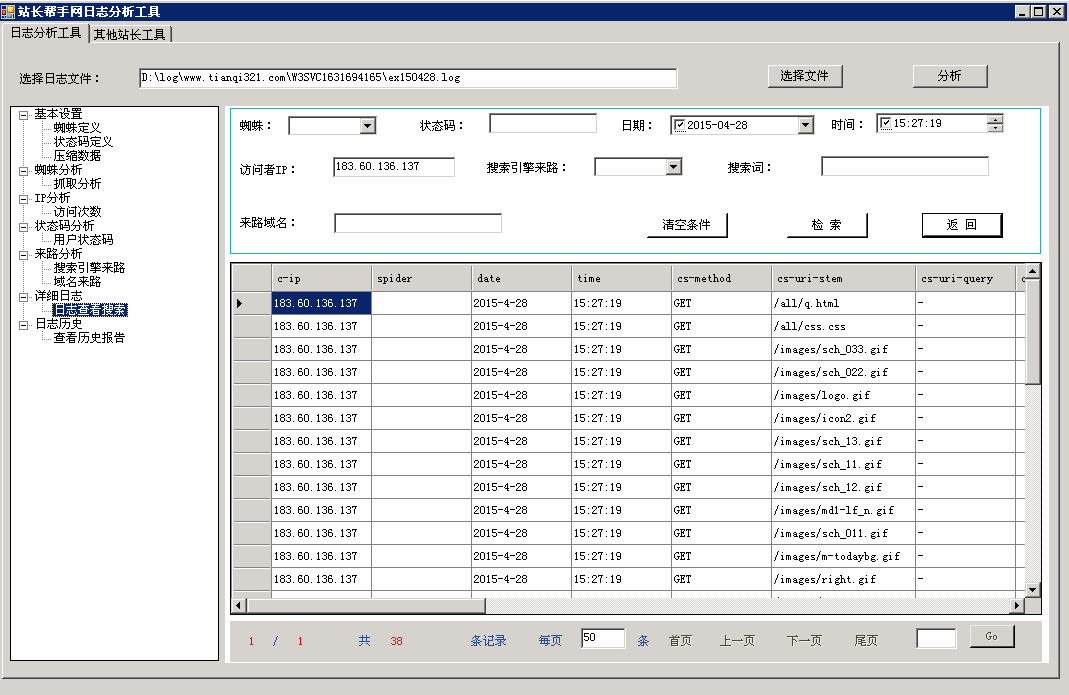Collapse the 基本设置 tree node

tap(23, 114)
